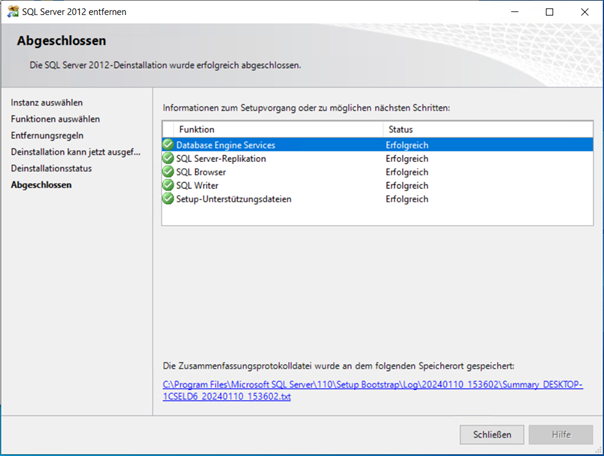
Task: Click the Instanz auswählen step
Action: (47, 103)
